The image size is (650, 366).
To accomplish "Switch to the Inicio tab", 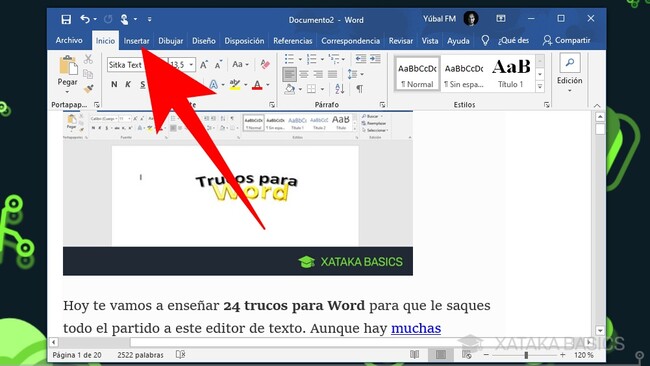I will (x=105, y=41).
